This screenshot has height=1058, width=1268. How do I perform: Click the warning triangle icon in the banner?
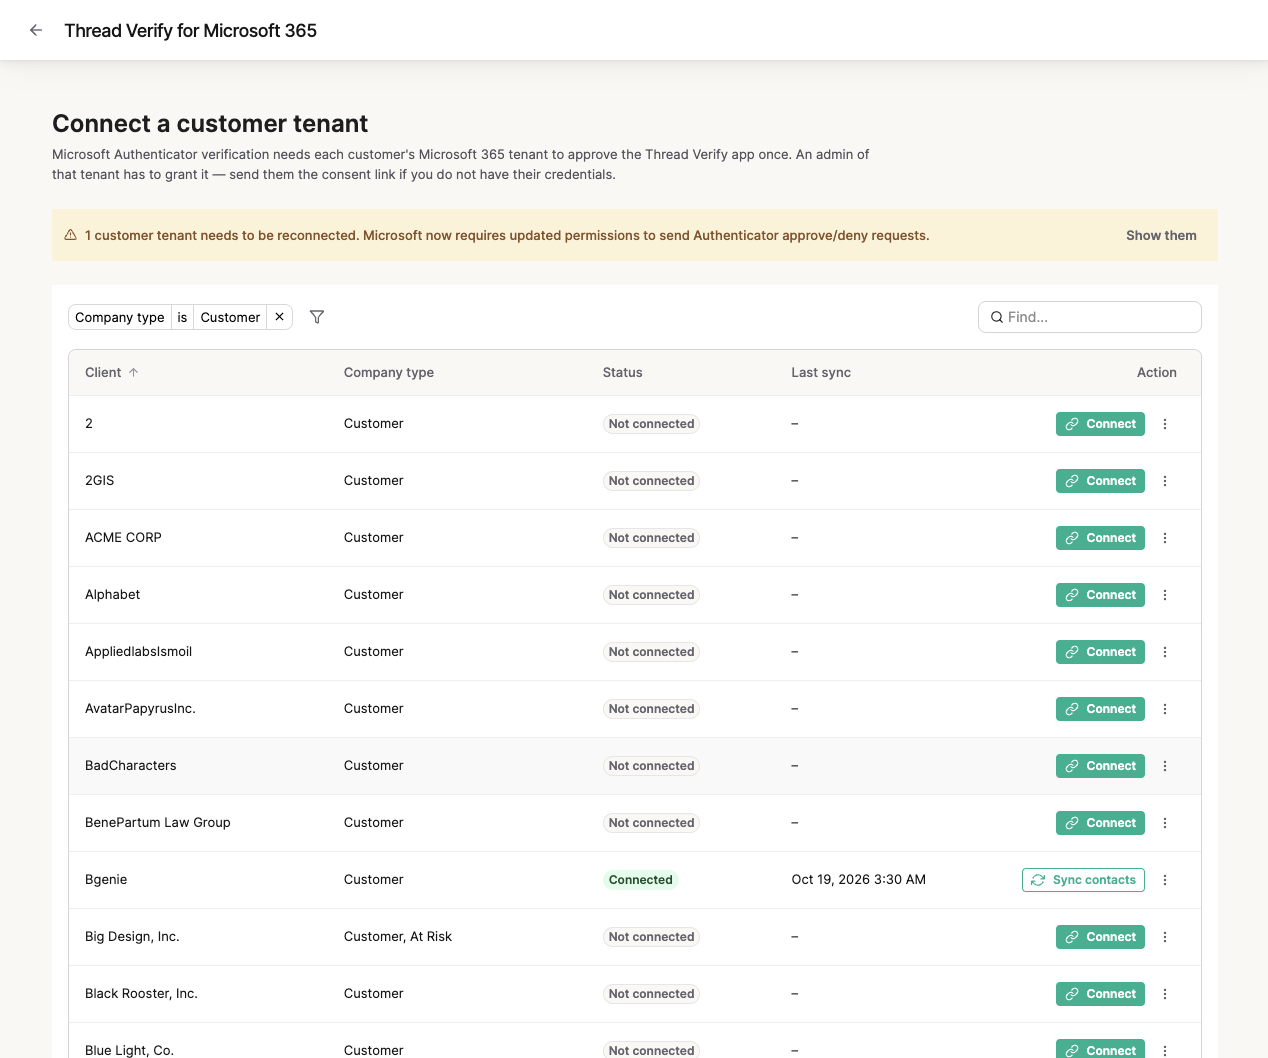tap(71, 235)
